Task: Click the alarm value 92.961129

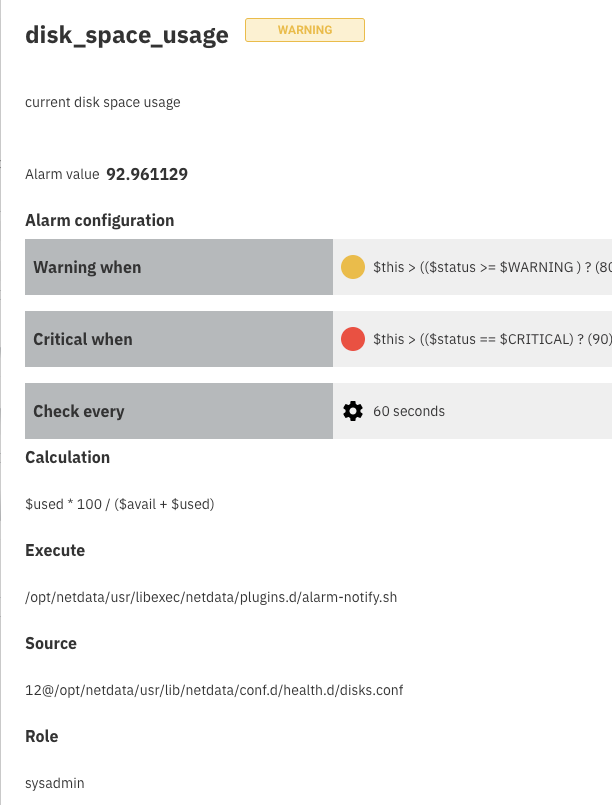Action: [146, 174]
